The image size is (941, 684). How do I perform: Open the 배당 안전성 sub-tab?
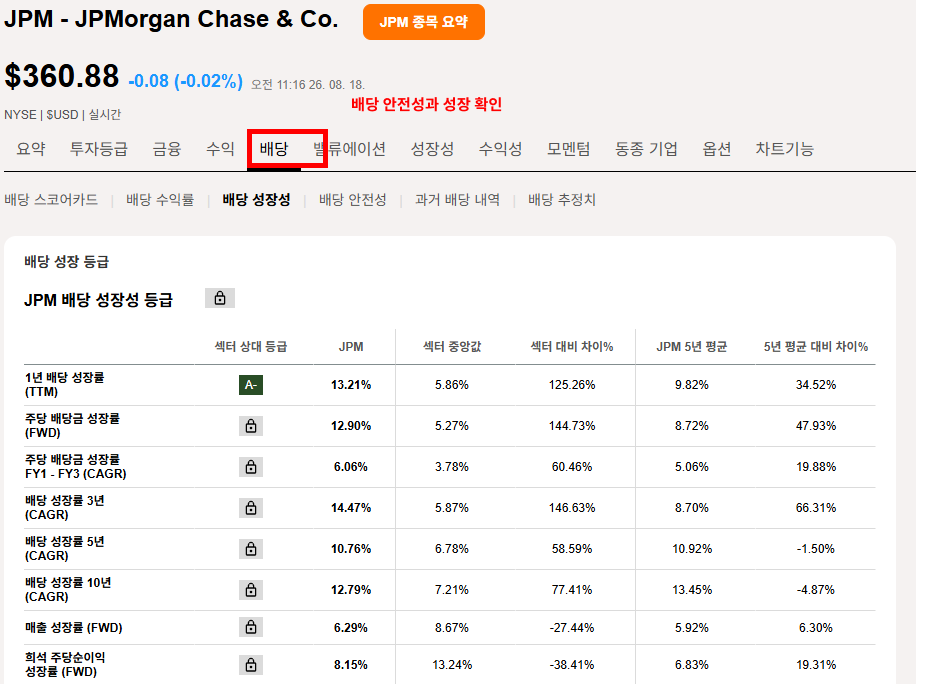pos(353,200)
